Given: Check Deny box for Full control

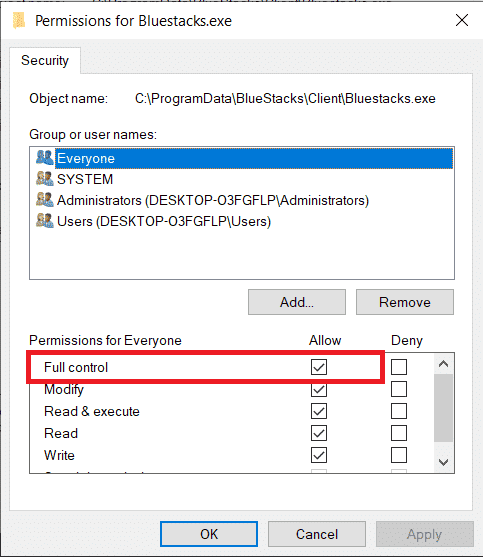Looking at the screenshot, I should 399,367.
